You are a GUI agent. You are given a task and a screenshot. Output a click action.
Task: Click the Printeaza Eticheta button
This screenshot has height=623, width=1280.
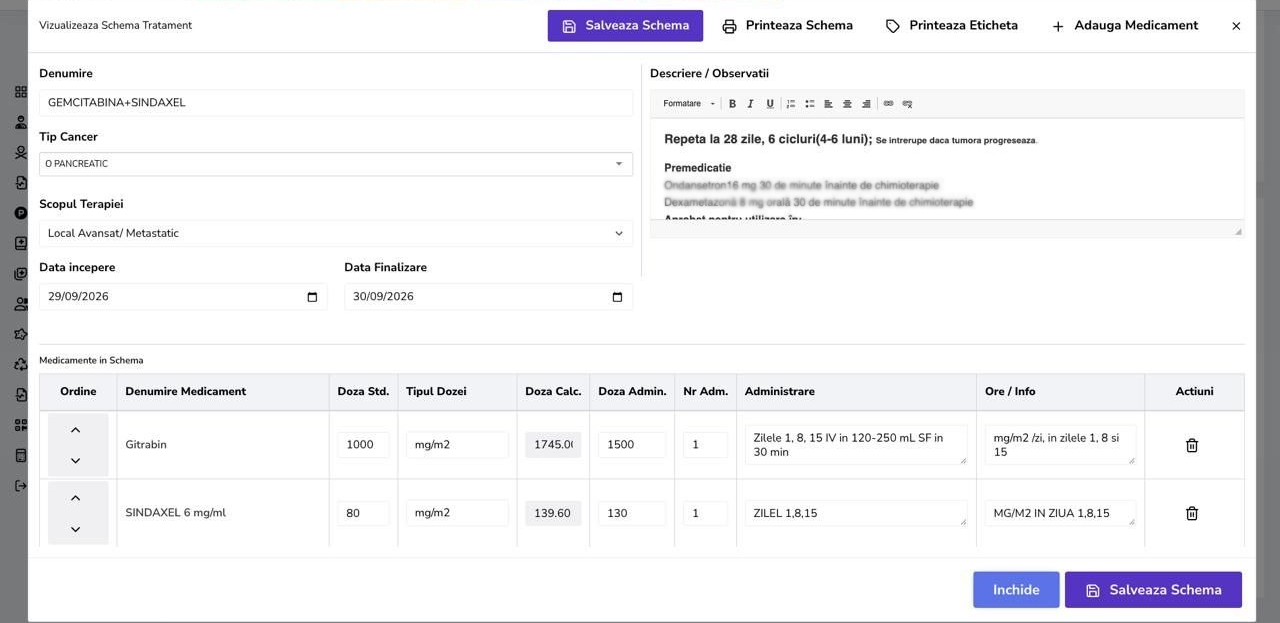(952, 26)
